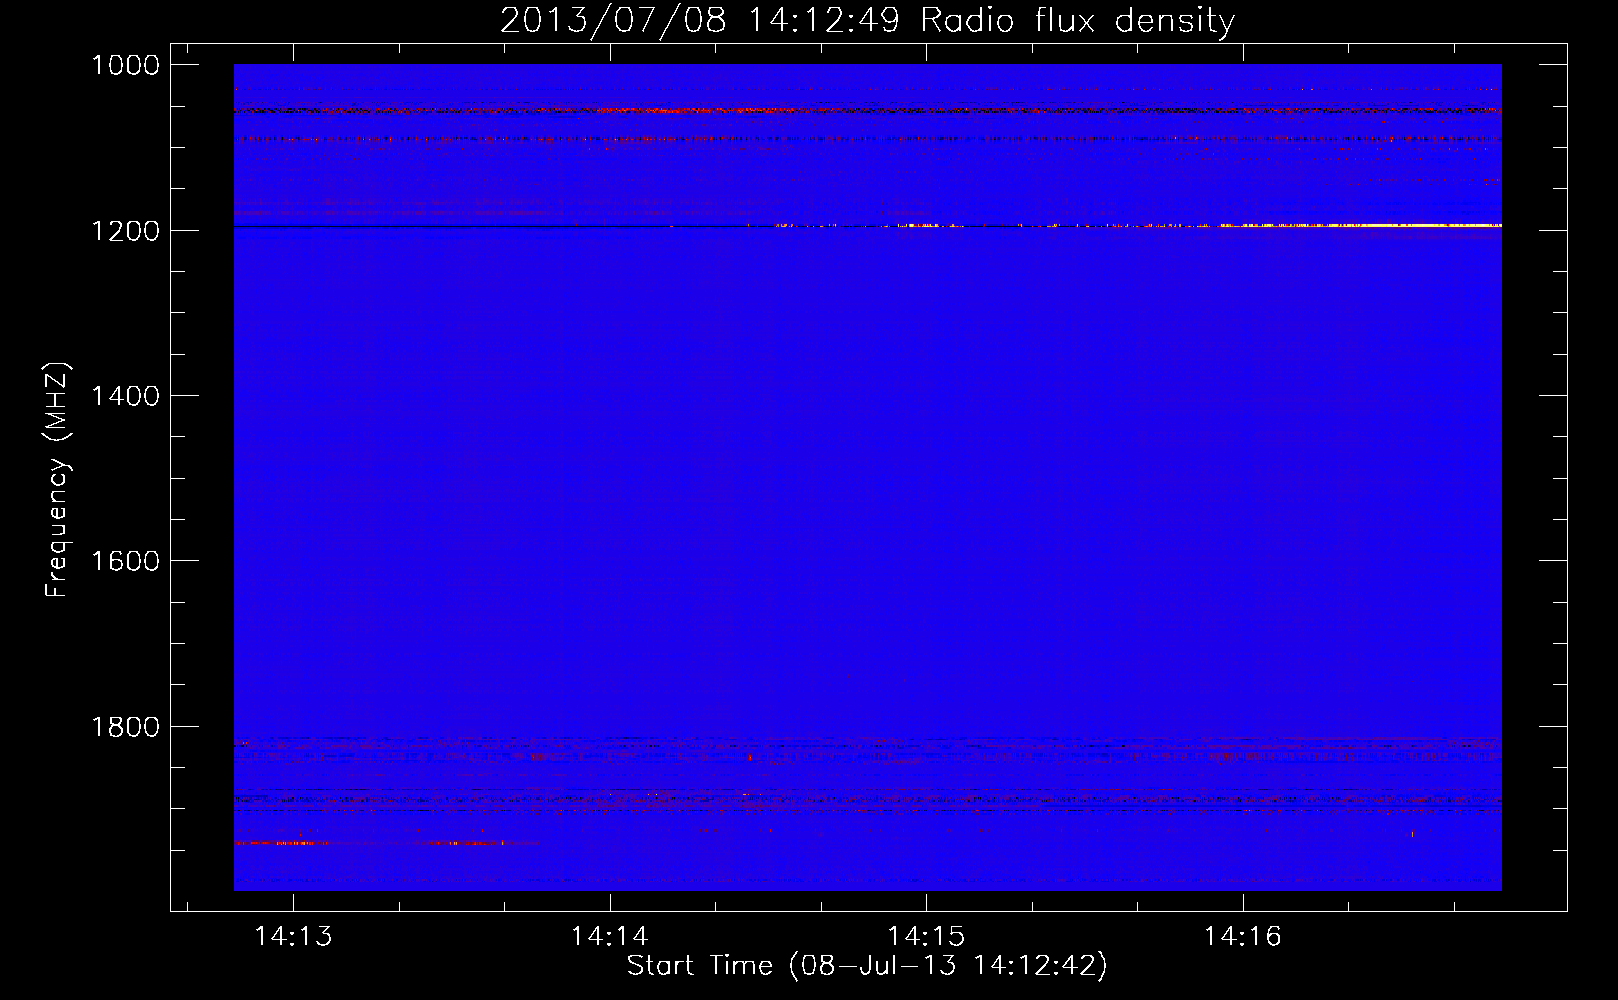1618x1000 pixels.
Task: Select the 1800 frequency axis label
Action: coord(126,727)
